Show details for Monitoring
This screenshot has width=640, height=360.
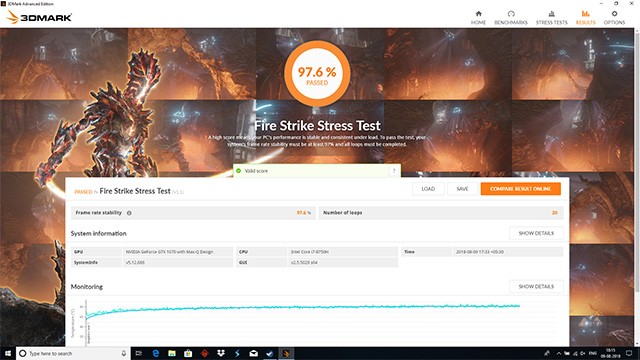click(536, 287)
